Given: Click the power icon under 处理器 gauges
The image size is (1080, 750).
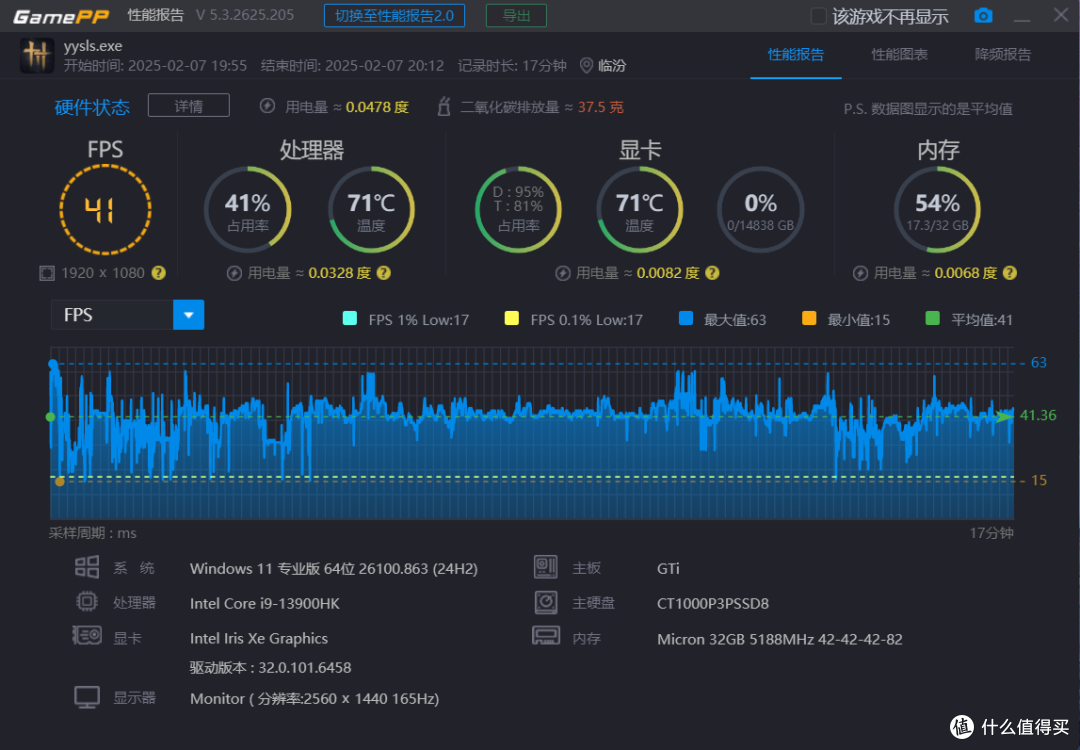Looking at the screenshot, I should click(x=234, y=273).
